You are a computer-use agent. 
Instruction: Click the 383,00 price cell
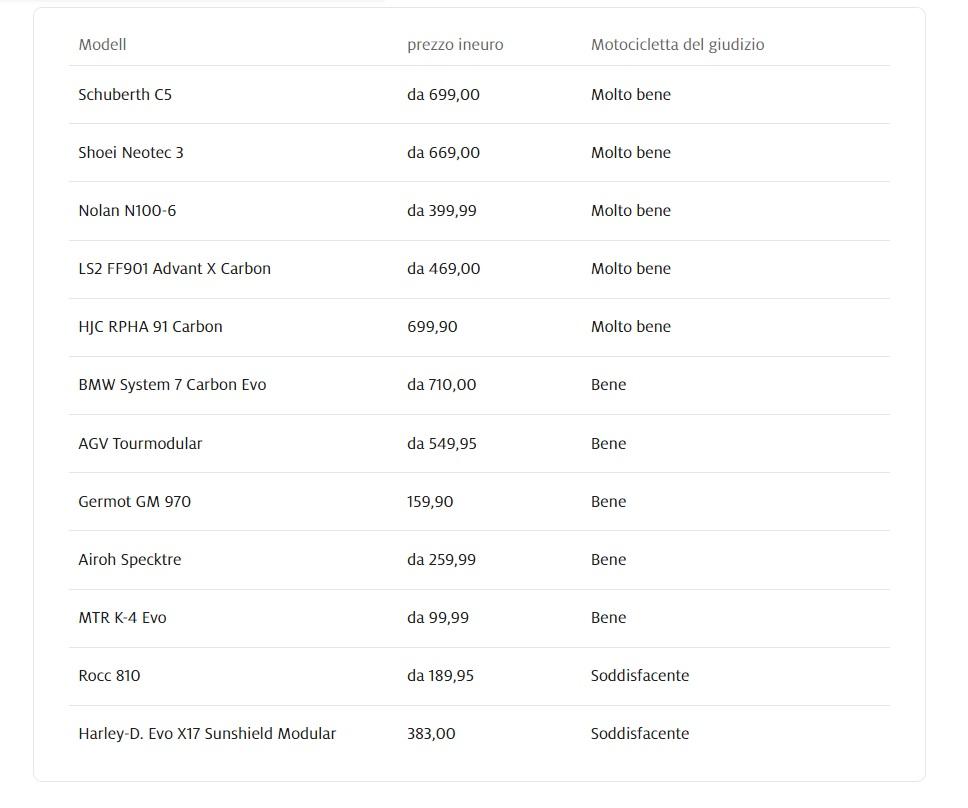(x=431, y=734)
